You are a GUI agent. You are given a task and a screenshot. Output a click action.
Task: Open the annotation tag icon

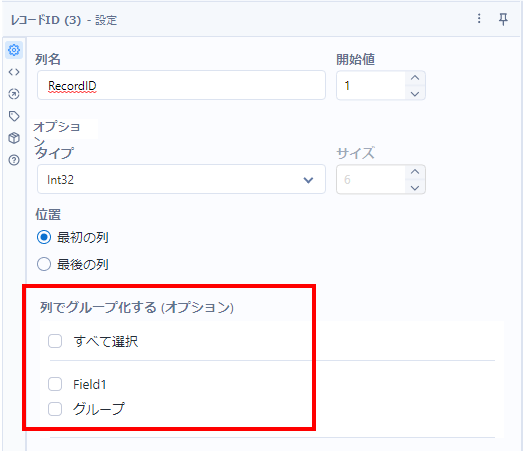(14, 116)
